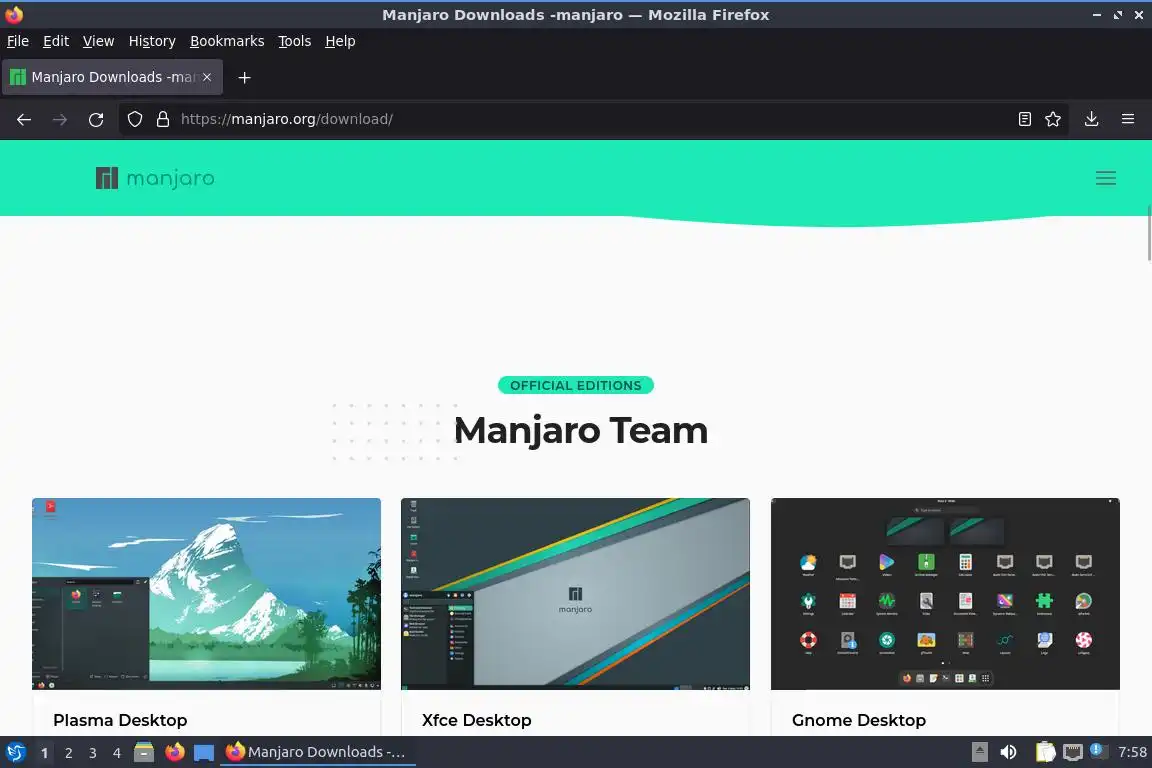Bookmark this page with the star
The image size is (1152, 768).
coord(1053,119)
